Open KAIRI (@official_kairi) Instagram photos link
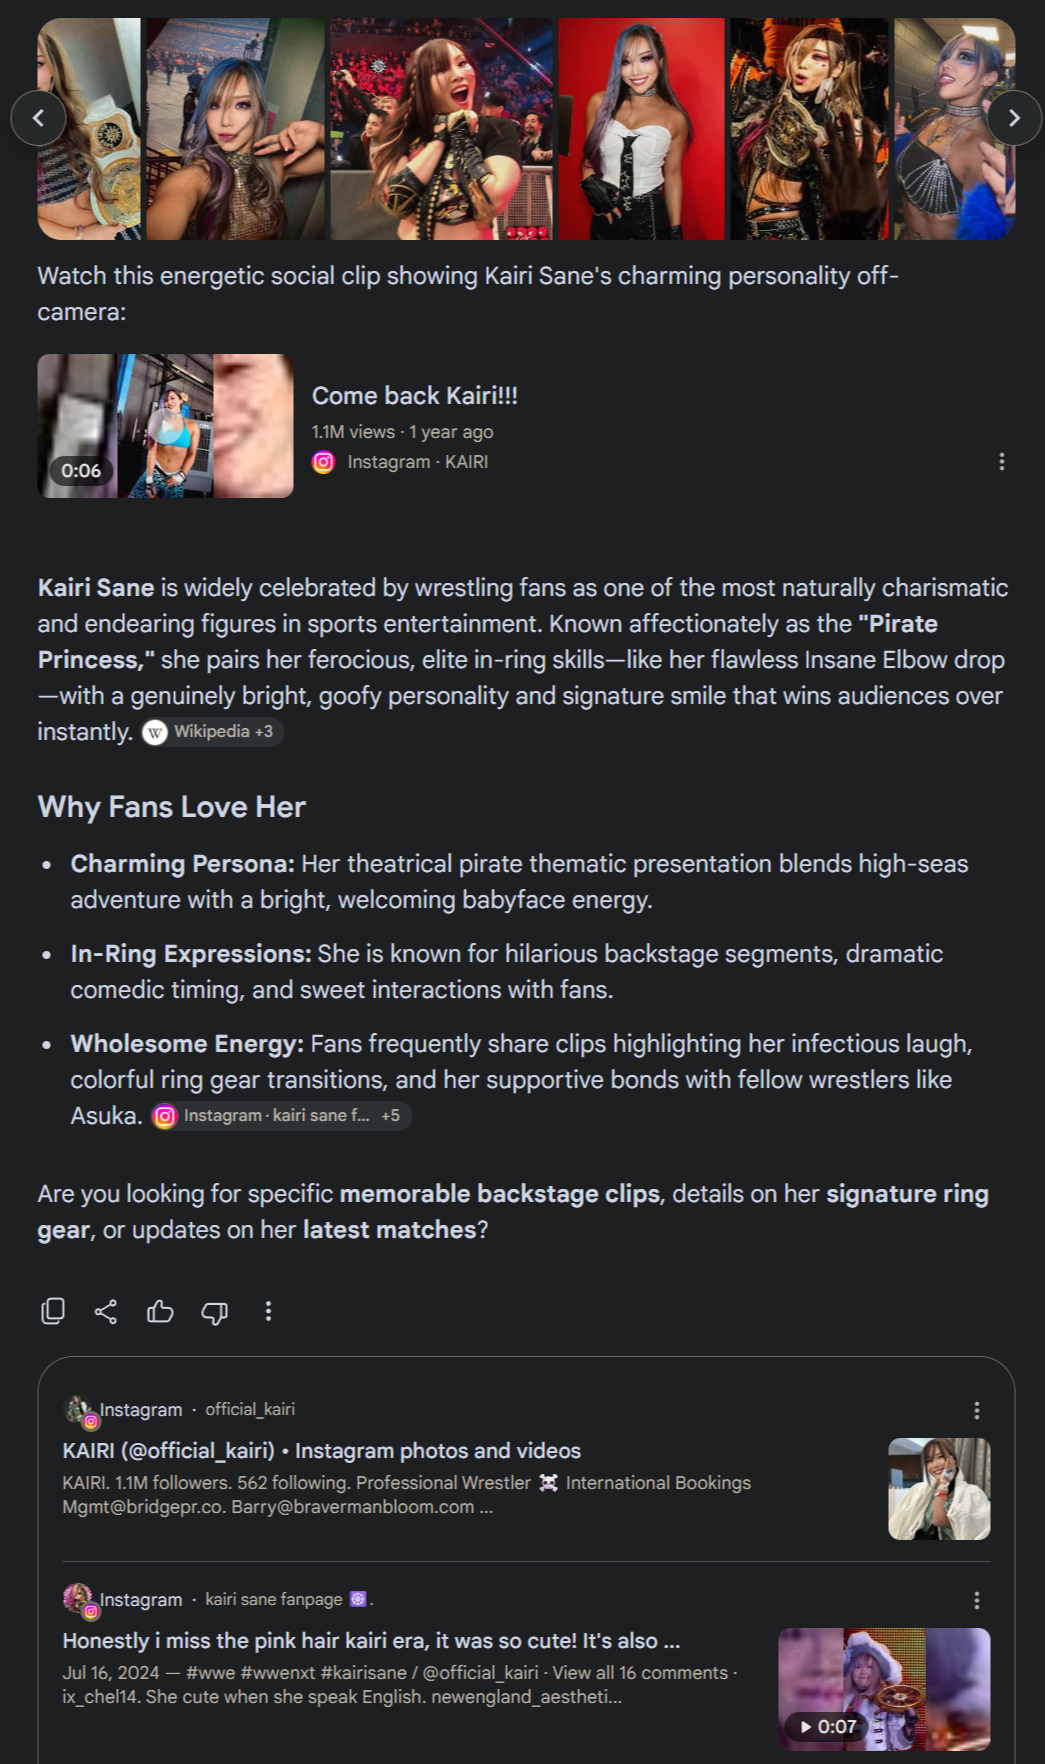Screen dimensions: 1045x1764 pyautogui.click(x=321, y=1450)
